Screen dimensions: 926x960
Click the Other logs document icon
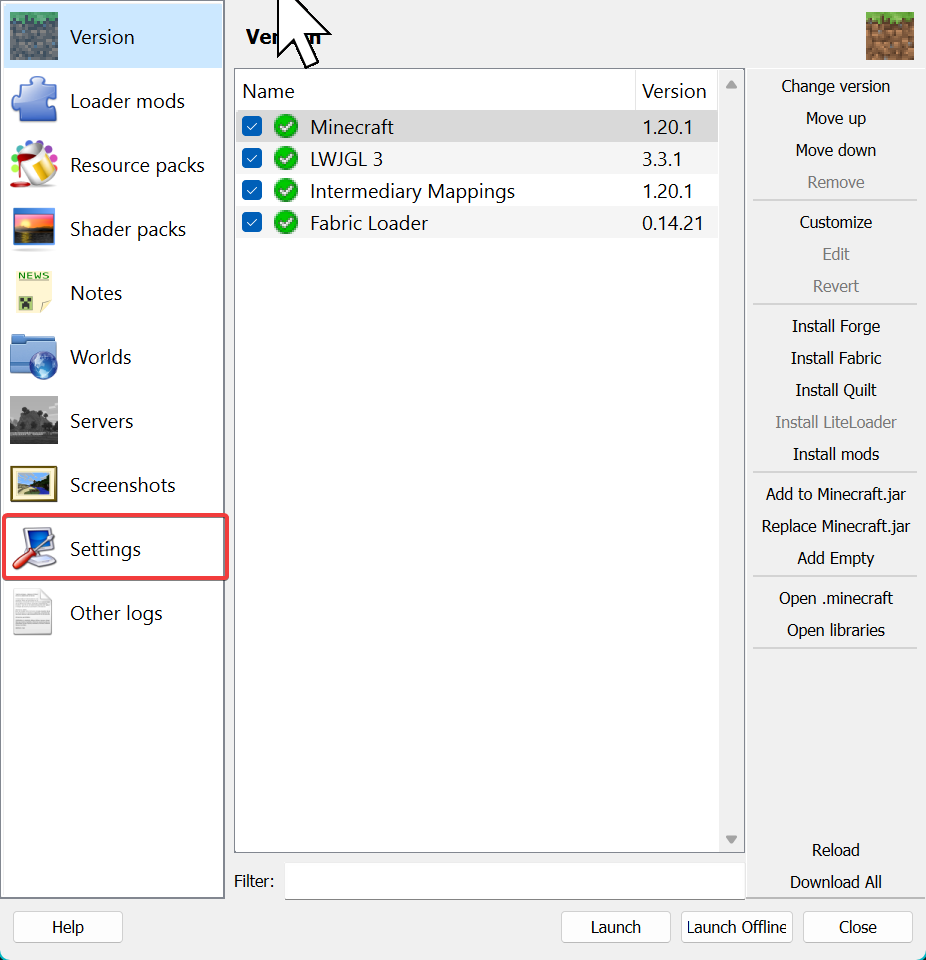32,612
